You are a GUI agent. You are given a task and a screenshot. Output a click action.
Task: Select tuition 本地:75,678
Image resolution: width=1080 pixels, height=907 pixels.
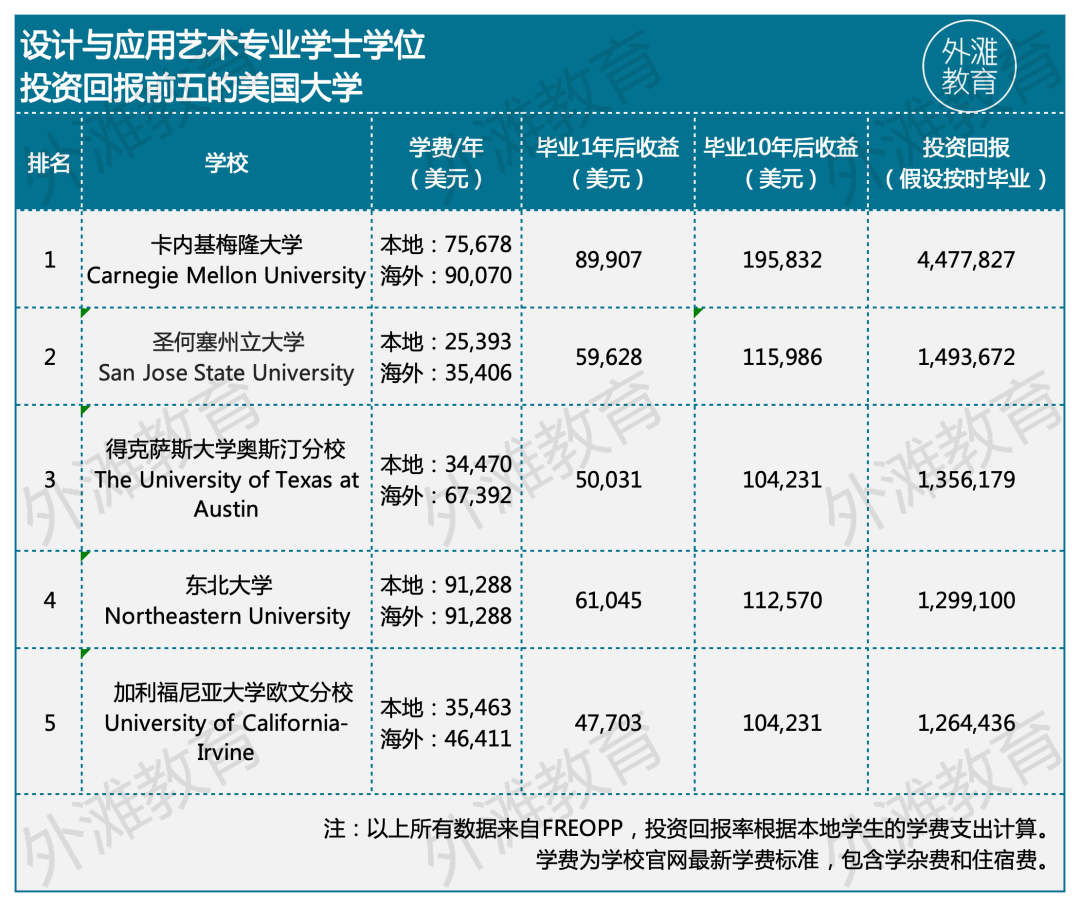[446, 244]
